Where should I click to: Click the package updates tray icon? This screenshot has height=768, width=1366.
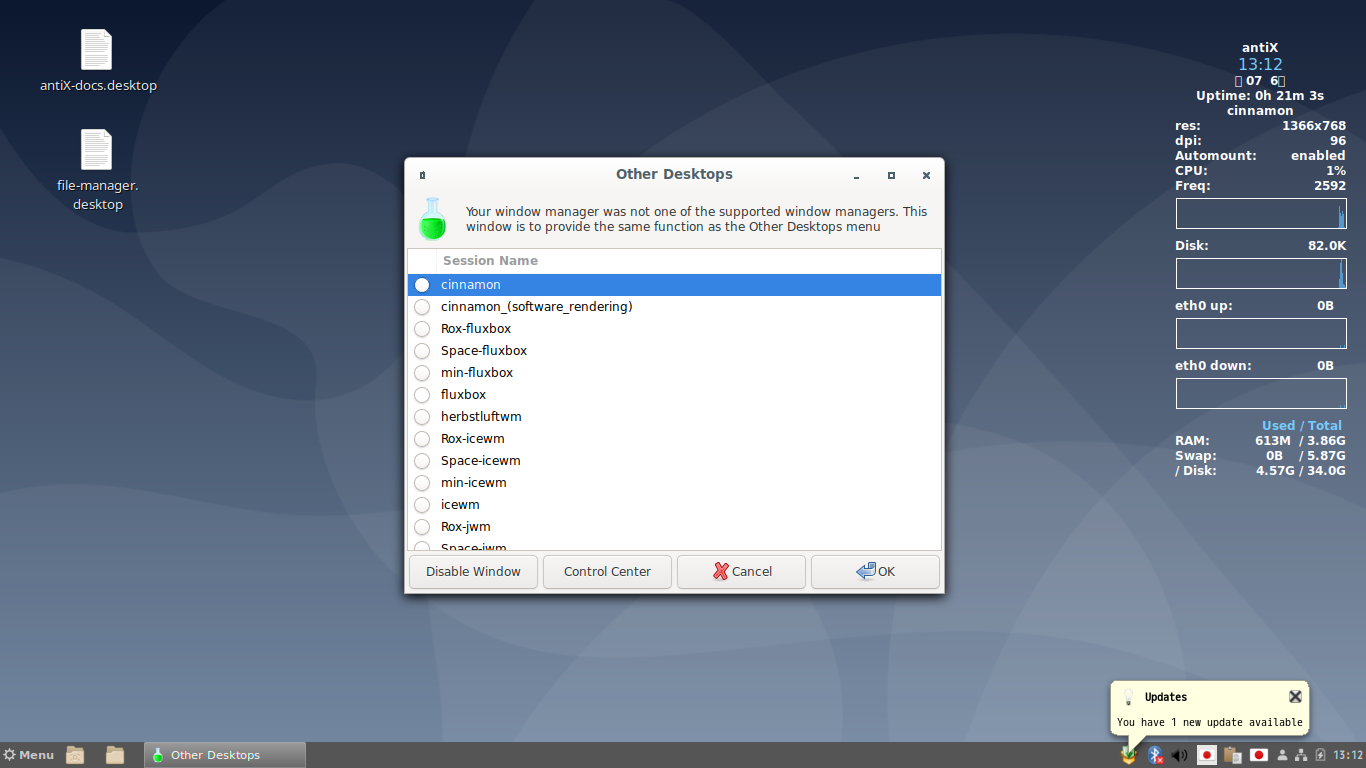tap(1129, 755)
